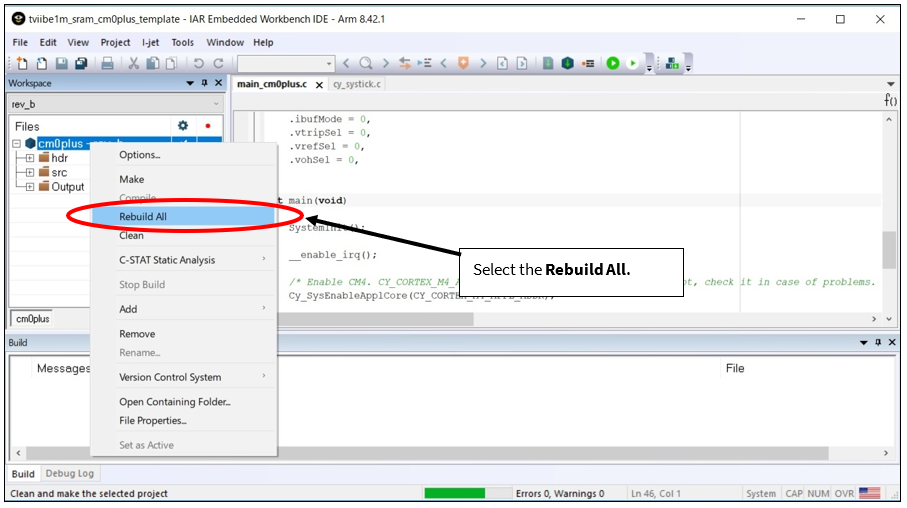This screenshot has height=508, width=907.
Task: Choose Make in the context menu
Action: tap(184, 179)
